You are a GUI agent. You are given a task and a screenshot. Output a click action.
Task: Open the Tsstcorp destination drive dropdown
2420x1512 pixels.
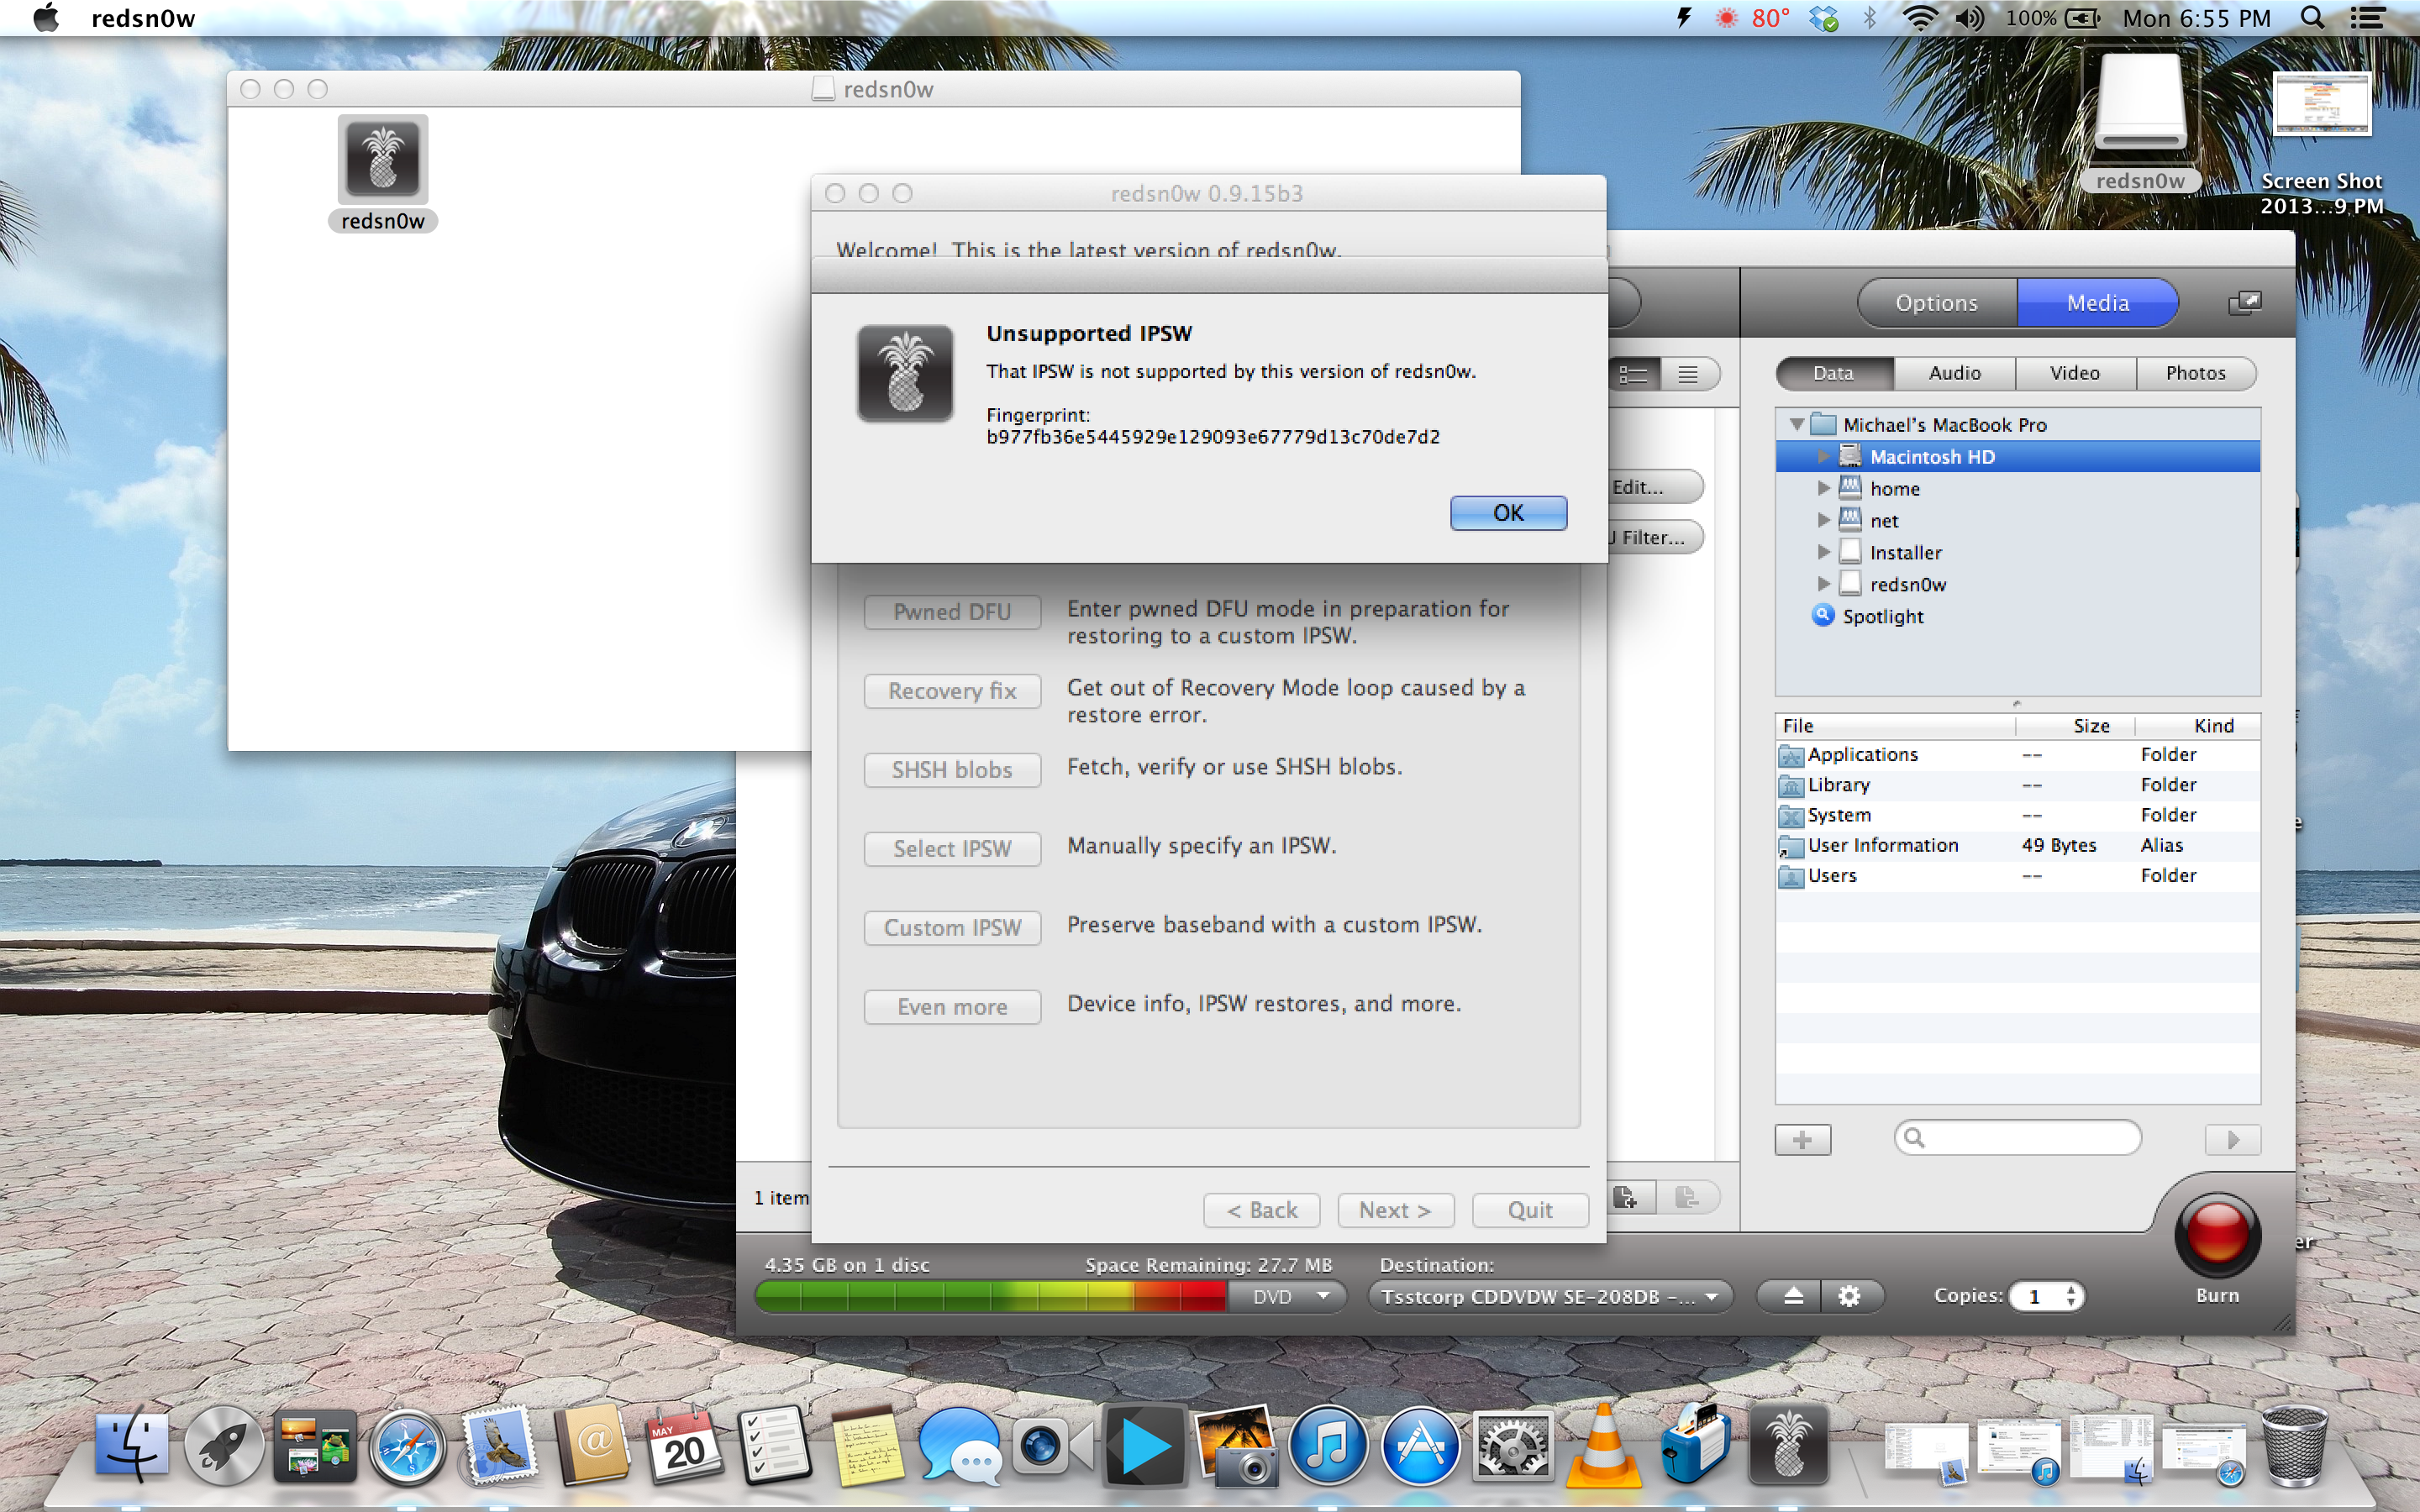pyautogui.click(x=1549, y=1296)
